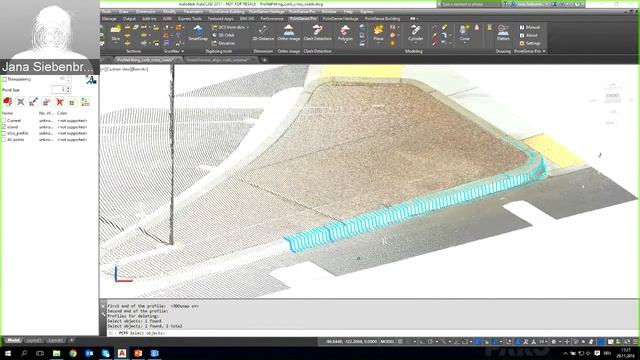Select the 3D-Distance dimension tool
Image resolution: width=640 pixels, height=360 pixels.
[x=263, y=33]
